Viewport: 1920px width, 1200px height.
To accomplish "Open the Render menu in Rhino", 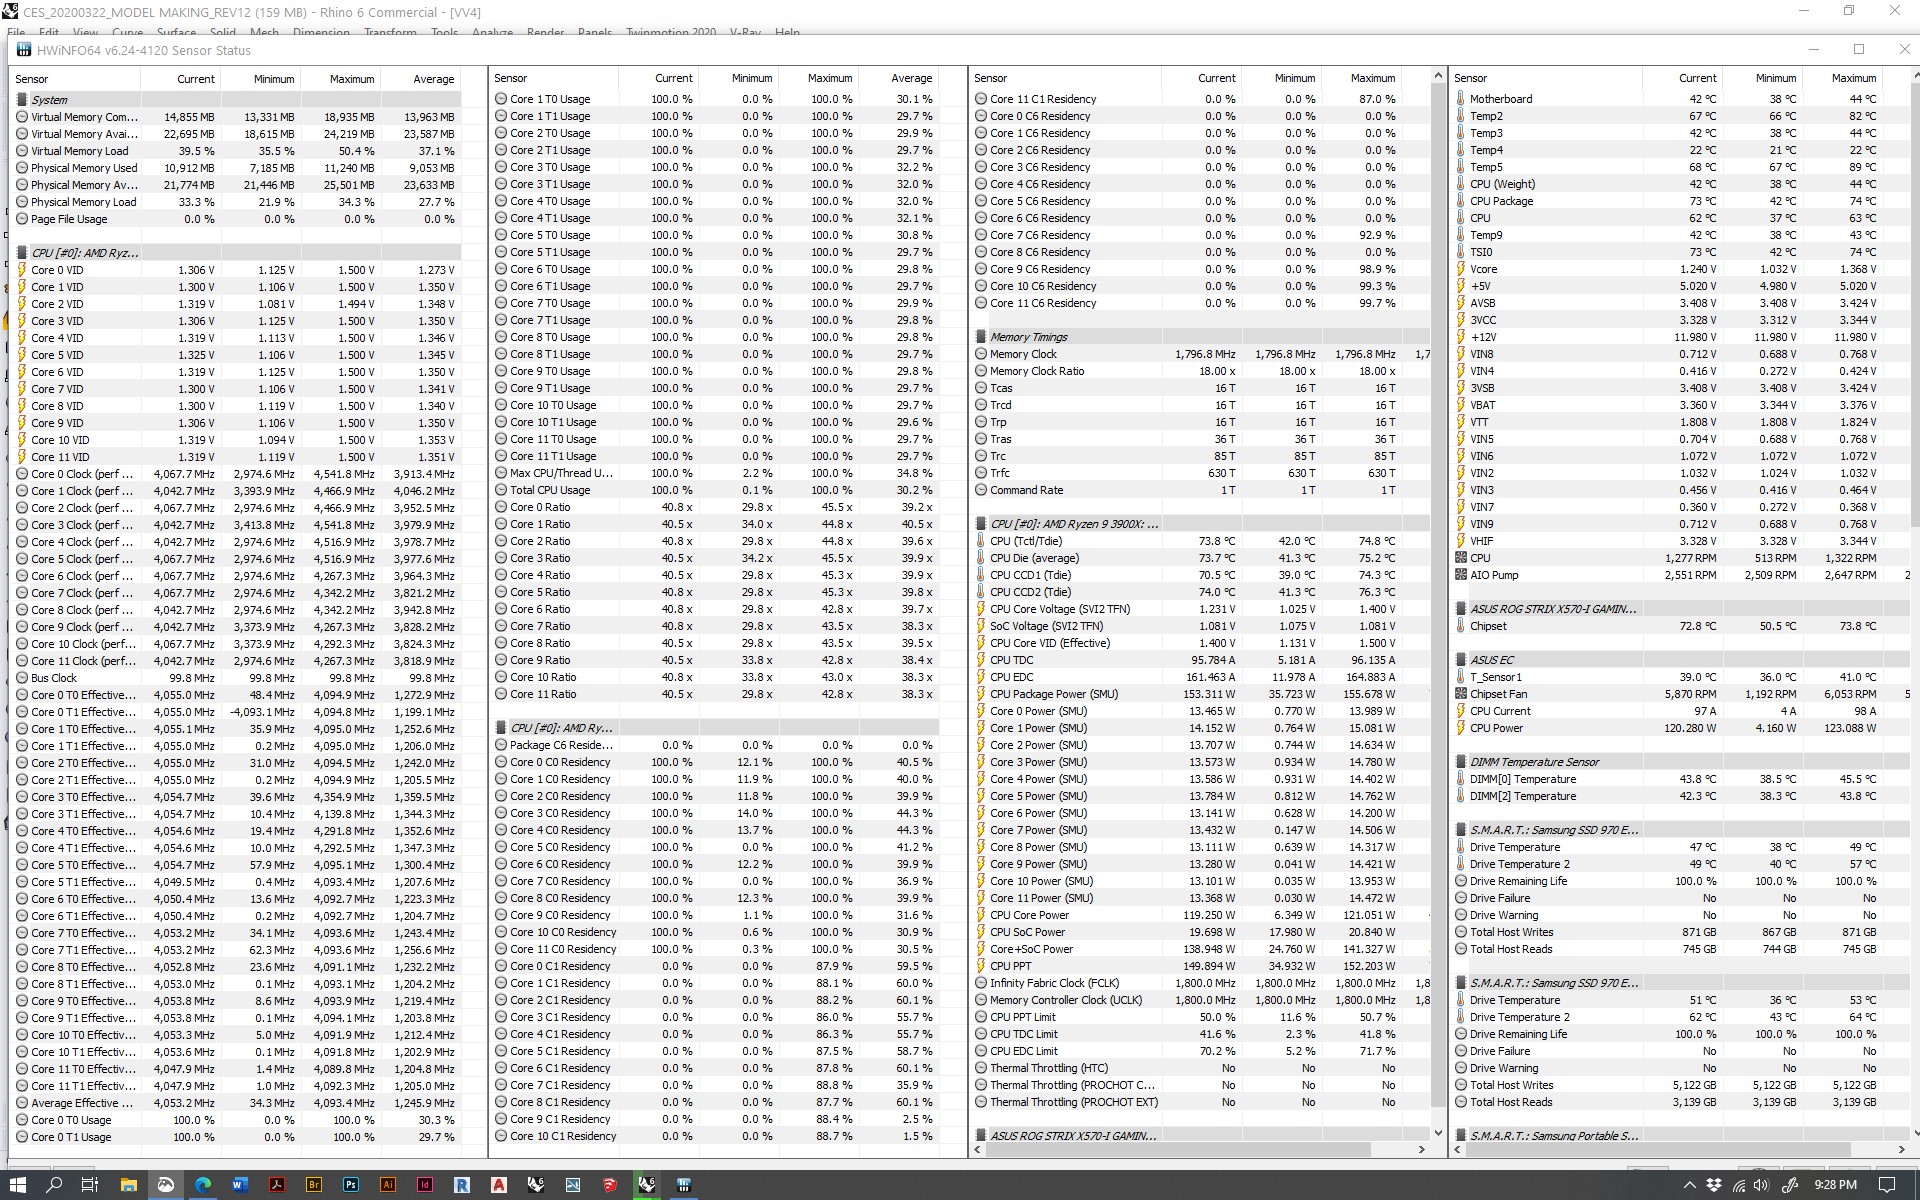I will (x=545, y=32).
